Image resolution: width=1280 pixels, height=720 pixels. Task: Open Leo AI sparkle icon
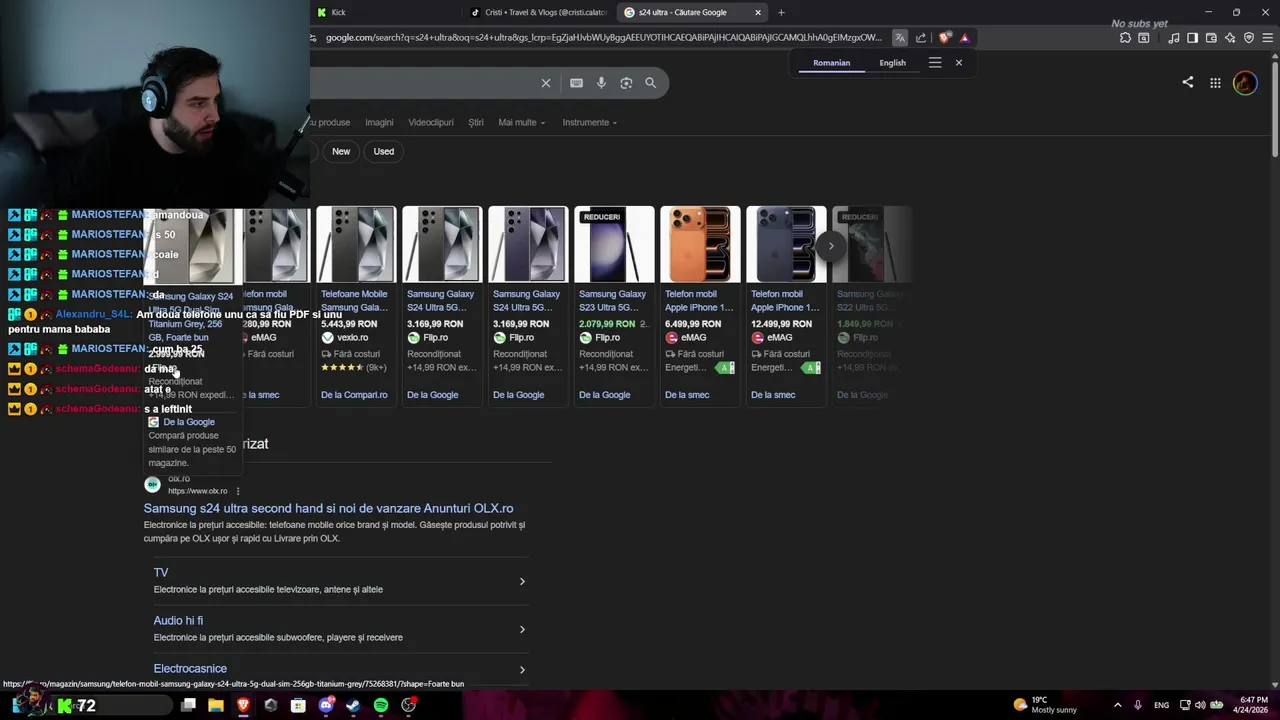(x=1230, y=38)
